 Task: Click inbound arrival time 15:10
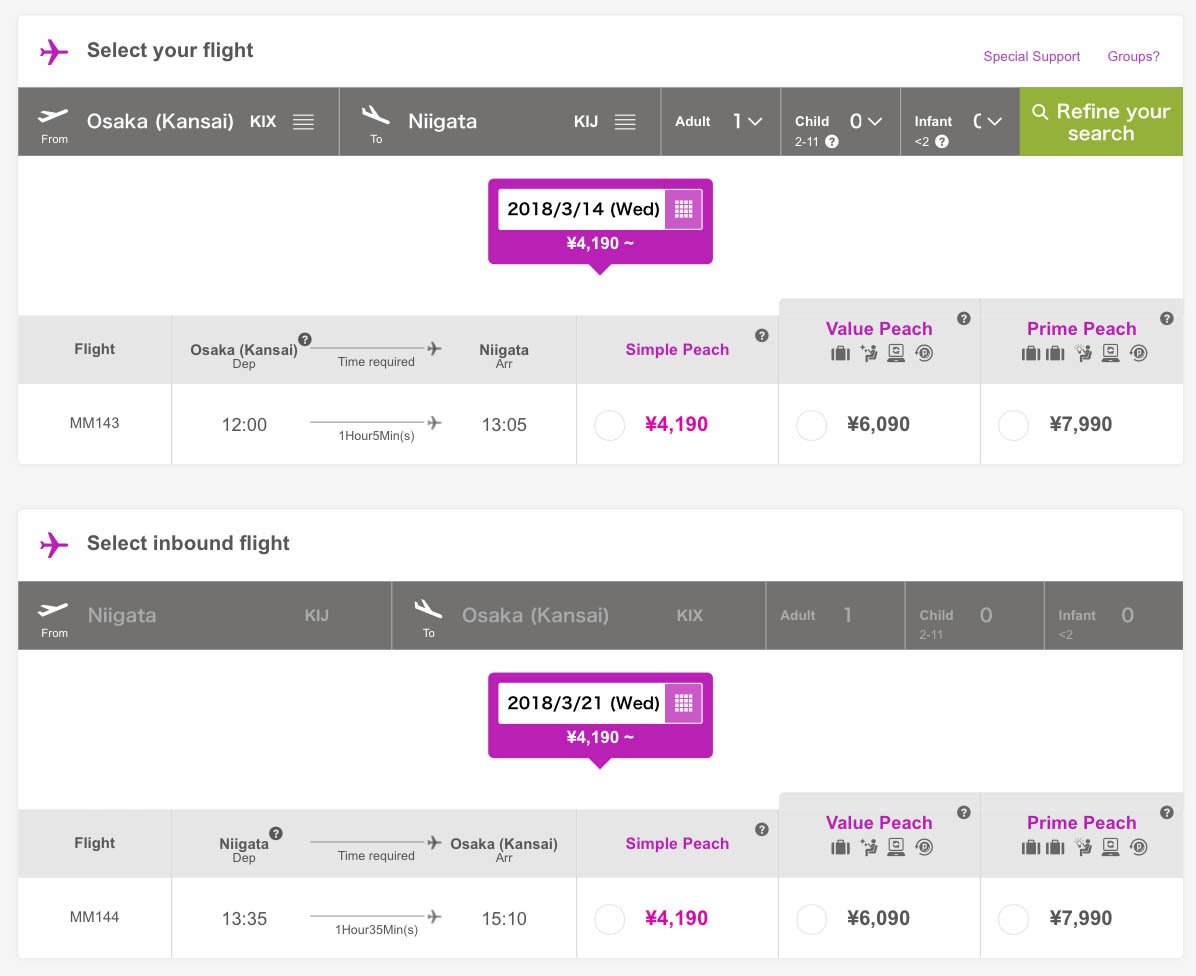click(504, 919)
